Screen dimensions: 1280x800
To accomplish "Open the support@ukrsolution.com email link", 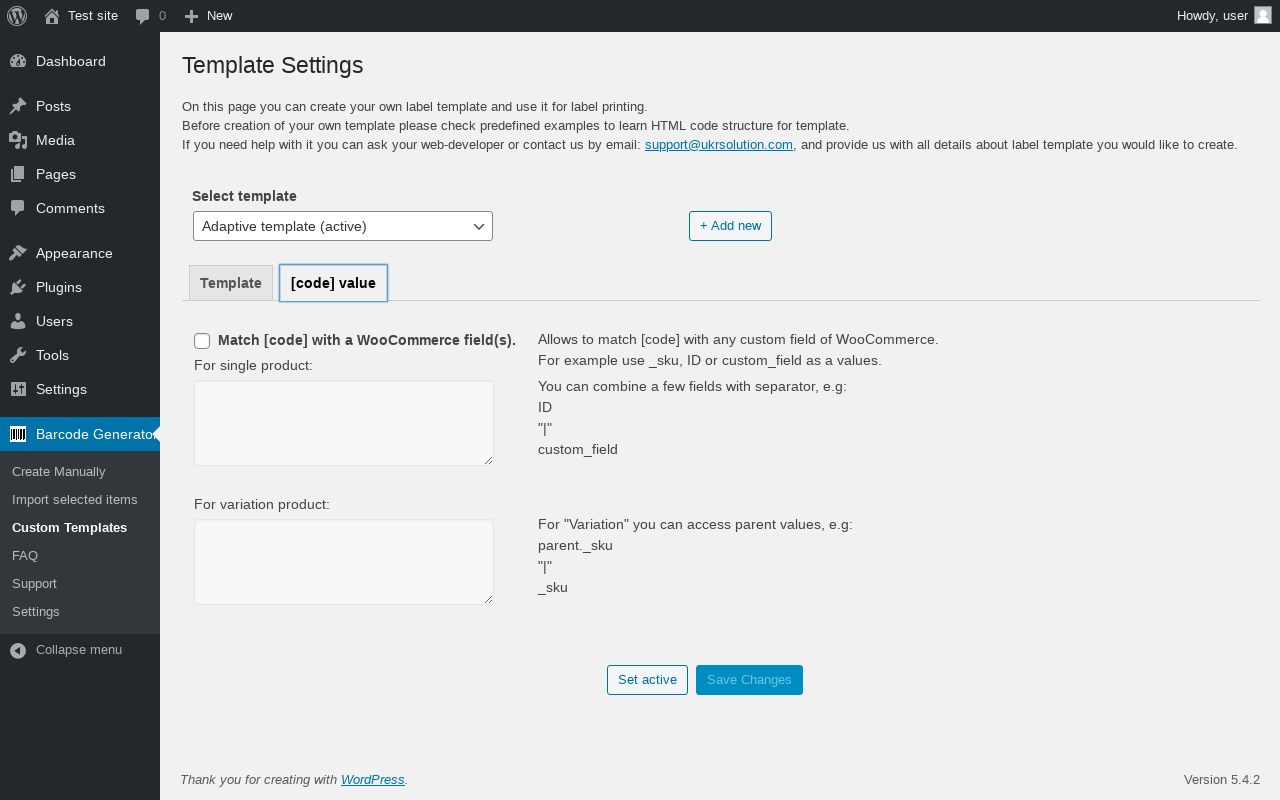I will 719,144.
